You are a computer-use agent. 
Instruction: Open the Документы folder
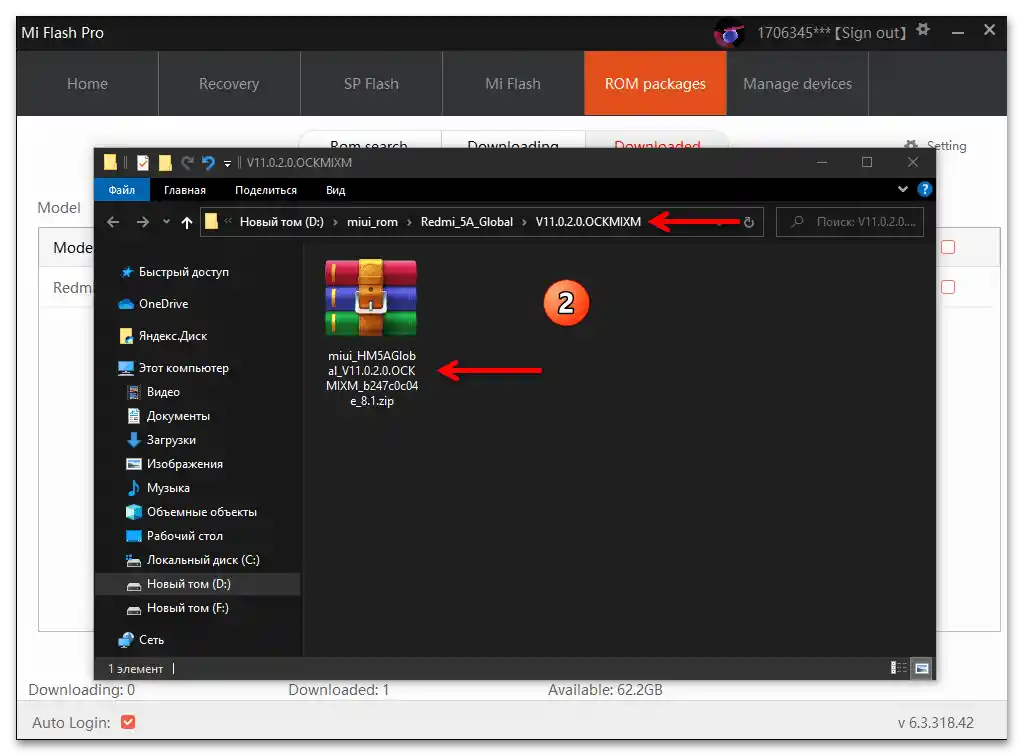(168, 416)
